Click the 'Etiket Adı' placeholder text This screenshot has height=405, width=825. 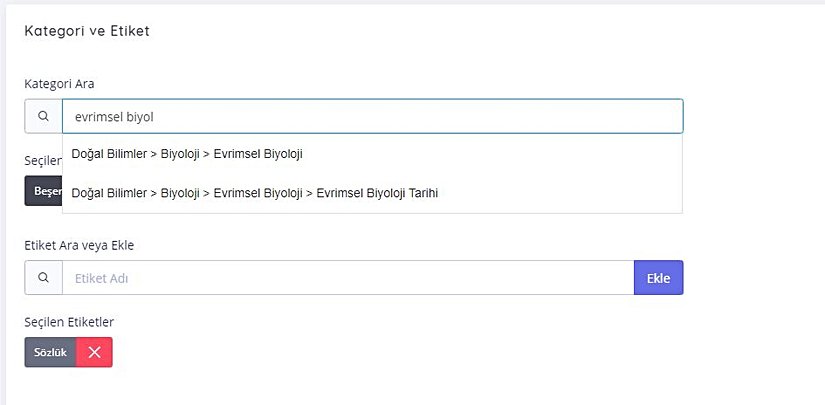(102, 278)
